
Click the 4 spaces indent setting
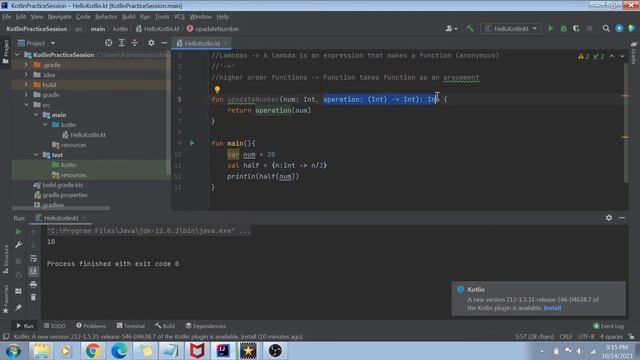[611, 337]
